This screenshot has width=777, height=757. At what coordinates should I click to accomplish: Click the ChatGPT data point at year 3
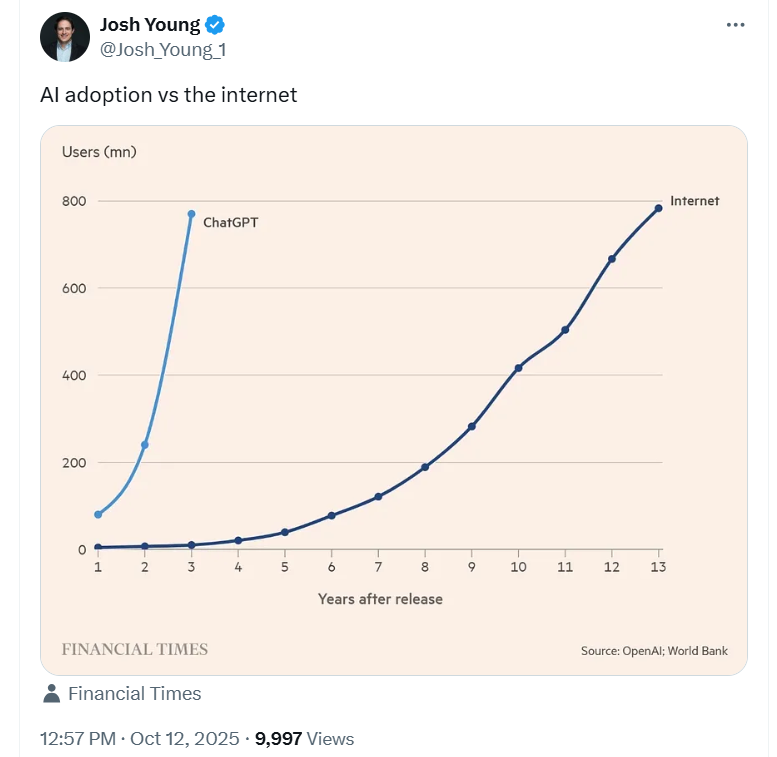[x=191, y=214]
